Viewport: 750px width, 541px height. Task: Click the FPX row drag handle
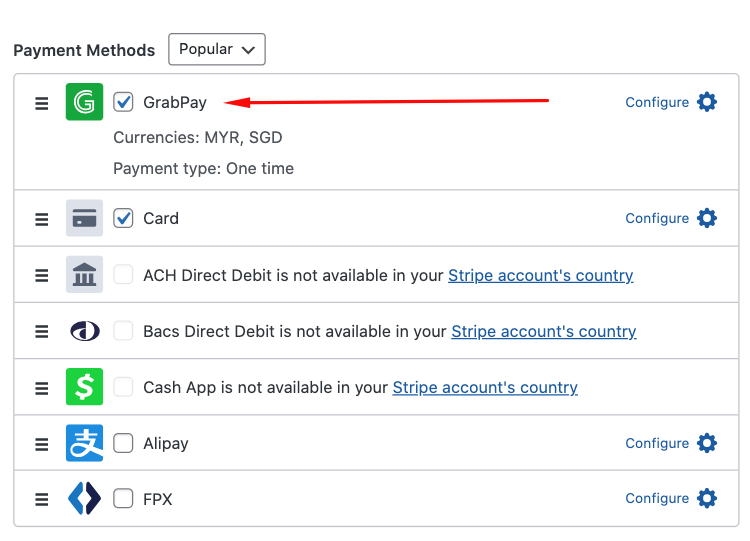[x=42, y=499]
